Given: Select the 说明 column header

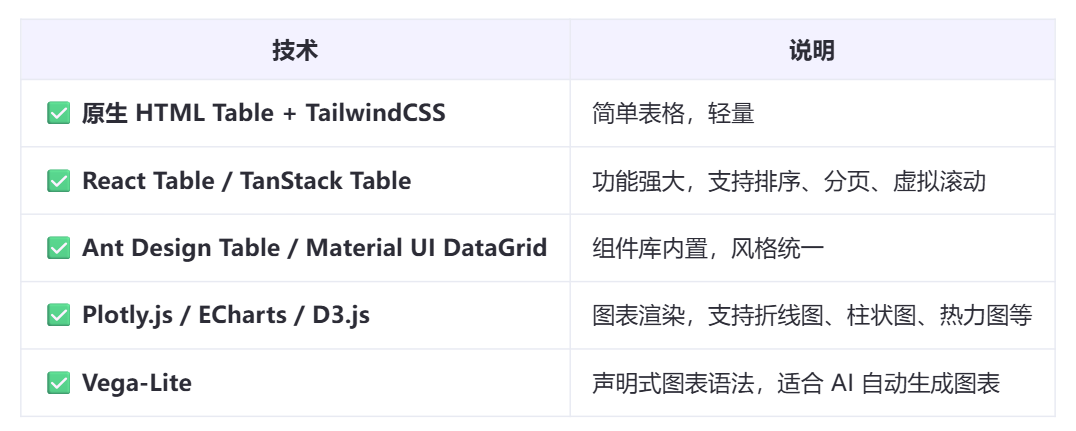Looking at the screenshot, I should (812, 50).
